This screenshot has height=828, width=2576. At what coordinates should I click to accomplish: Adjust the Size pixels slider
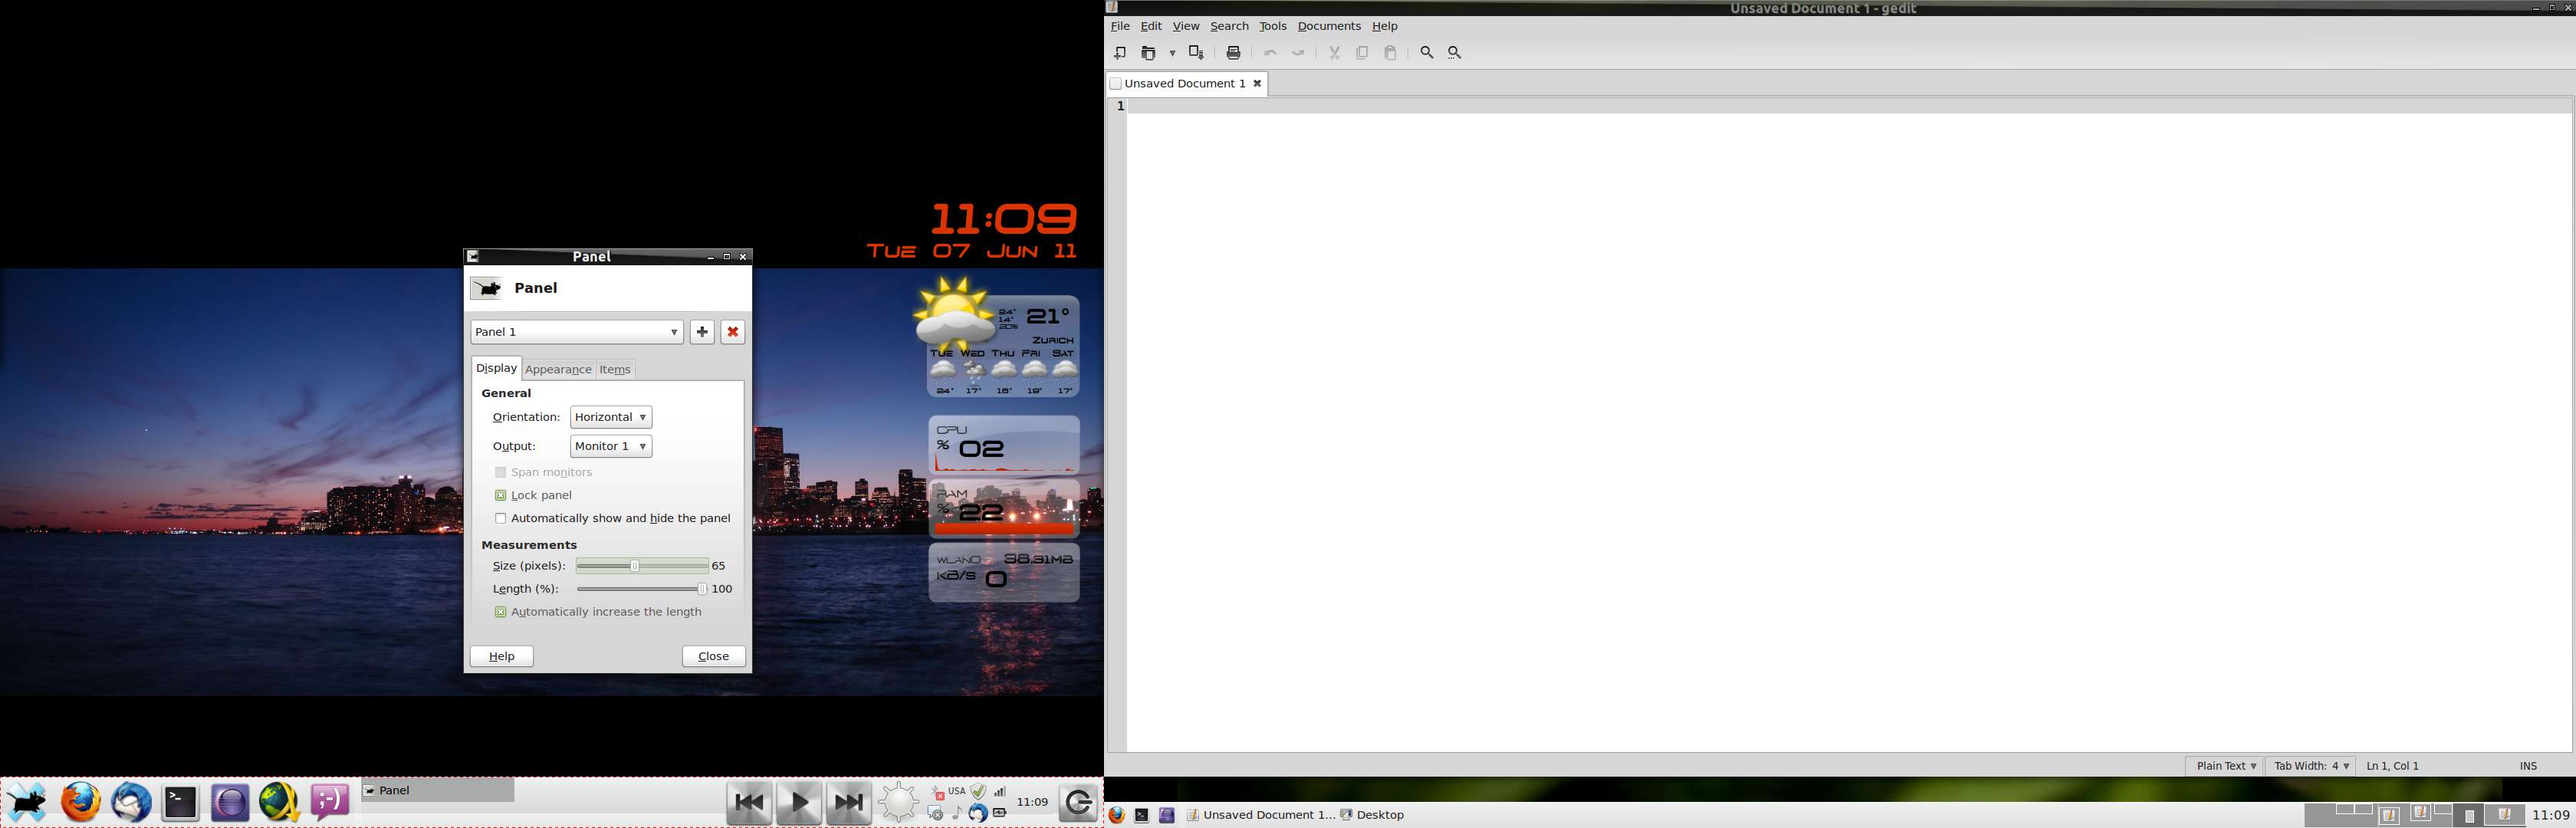coord(635,566)
